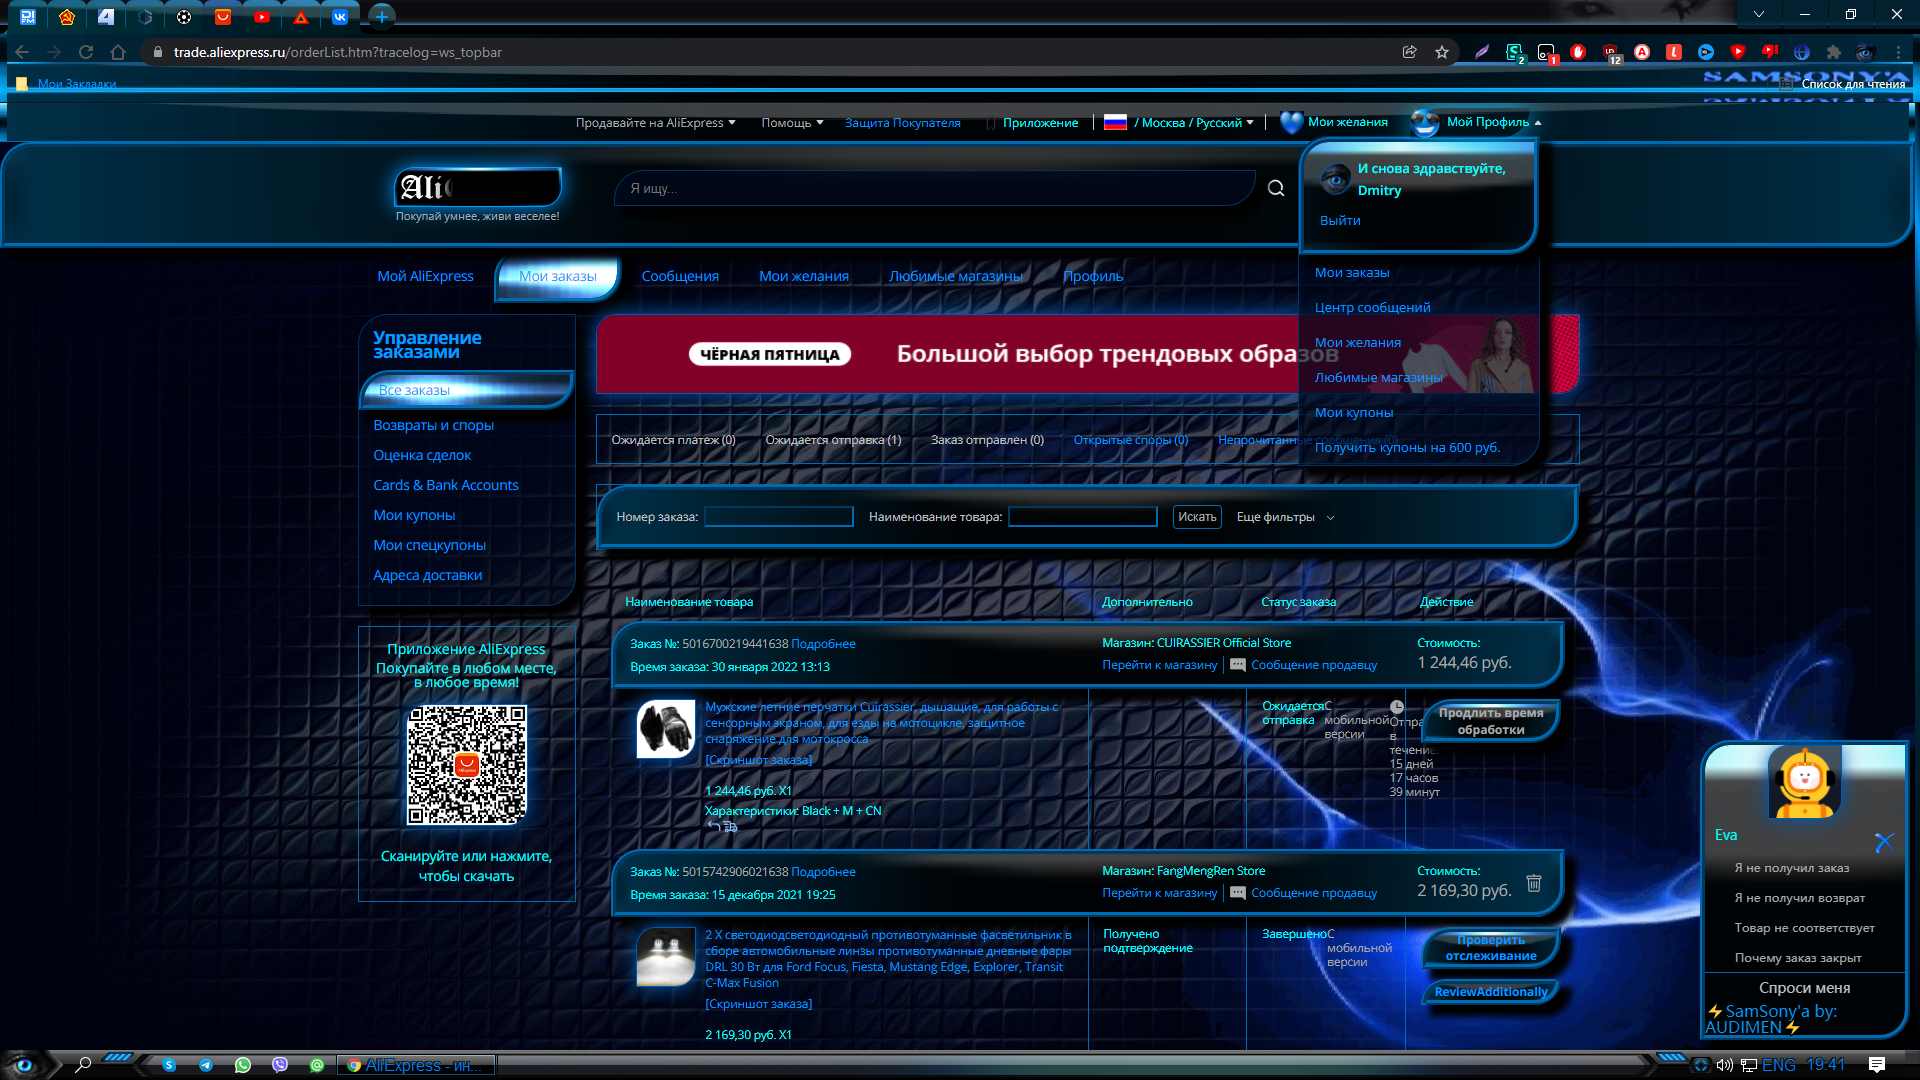Click the AliExpress QR code image
1920x1080 pixels.
[466, 765]
